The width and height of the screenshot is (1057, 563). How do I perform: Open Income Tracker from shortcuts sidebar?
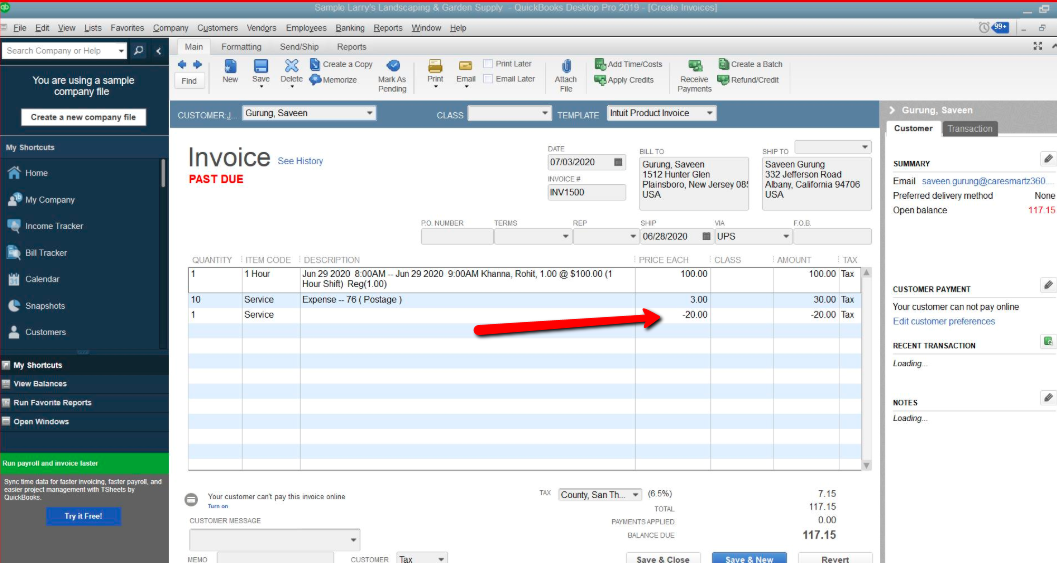click(54, 226)
